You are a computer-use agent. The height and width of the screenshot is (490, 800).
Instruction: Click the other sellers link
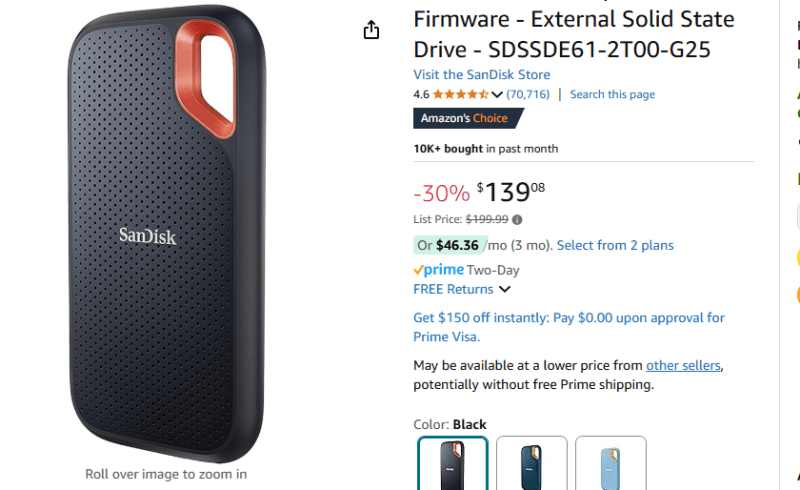(x=683, y=366)
